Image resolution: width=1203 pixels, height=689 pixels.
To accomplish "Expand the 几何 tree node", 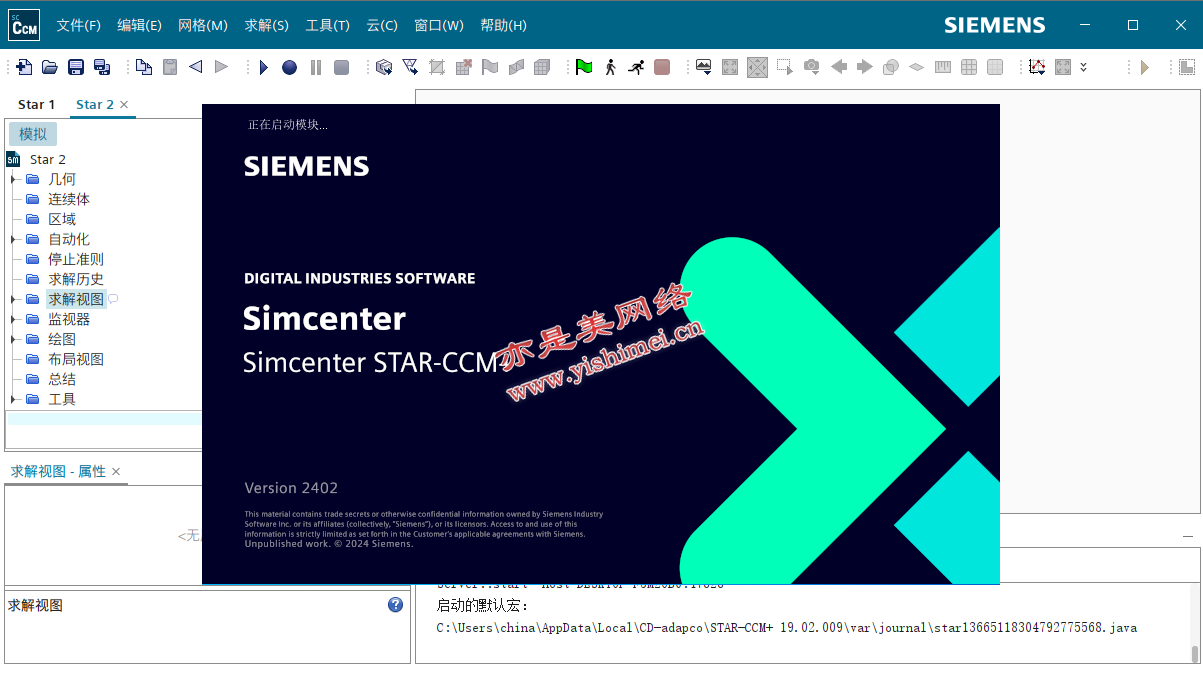I will point(14,179).
